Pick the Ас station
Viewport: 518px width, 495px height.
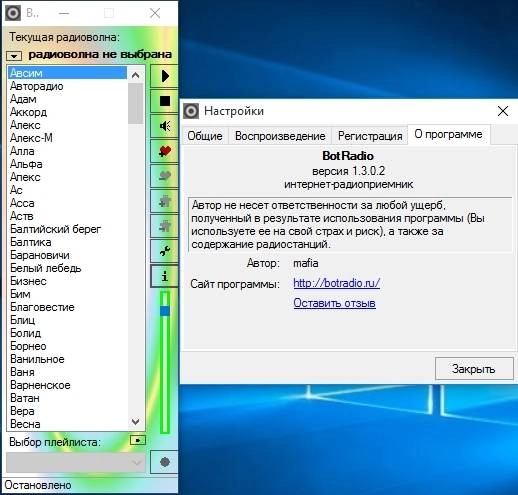(67, 190)
